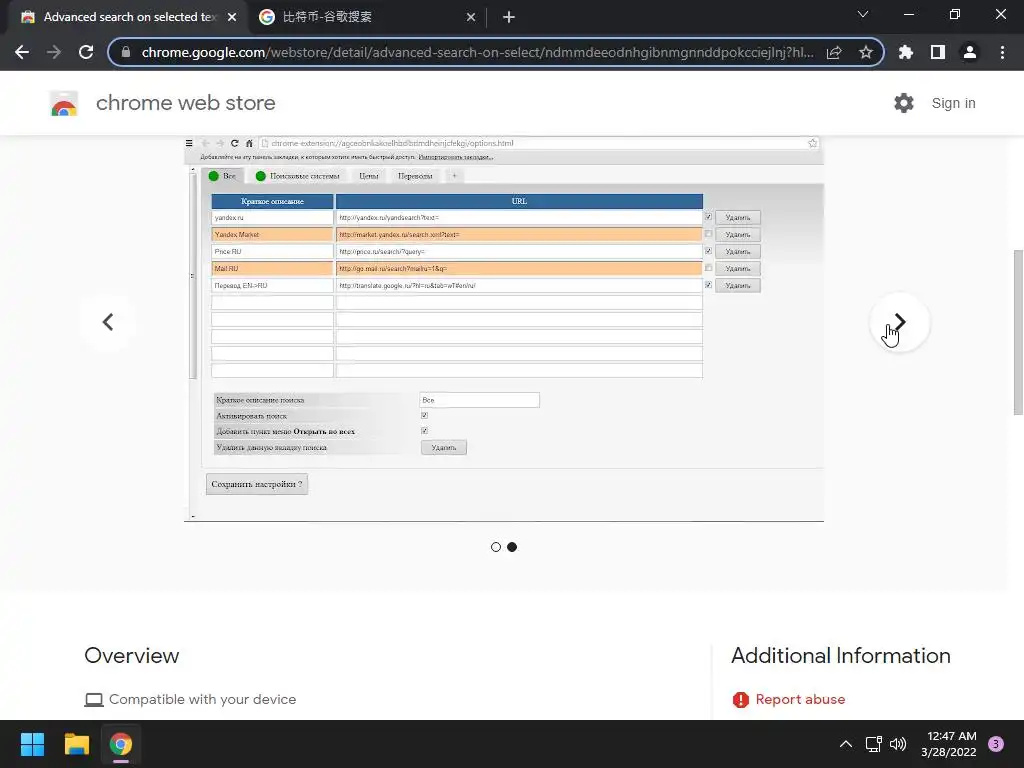Go back to the previous page
The width and height of the screenshot is (1024, 768).
22,52
